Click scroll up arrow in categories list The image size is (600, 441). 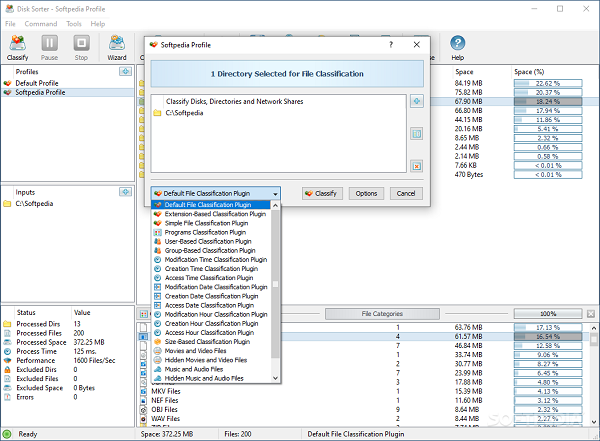point(593,328)
